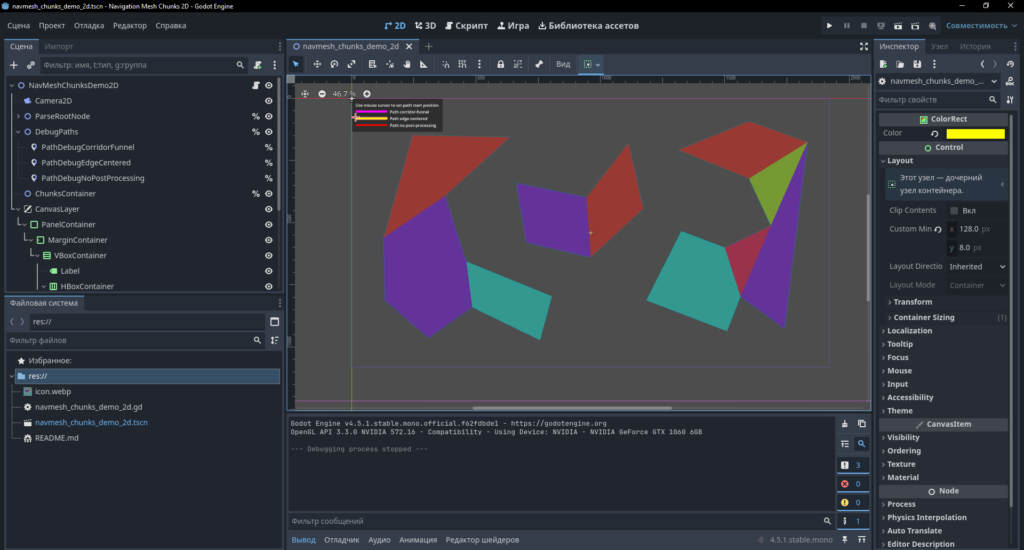The height and width of the screenshot is (550, 1024).
Task: Open the Отладчик bottom panel
Action: 342,540
